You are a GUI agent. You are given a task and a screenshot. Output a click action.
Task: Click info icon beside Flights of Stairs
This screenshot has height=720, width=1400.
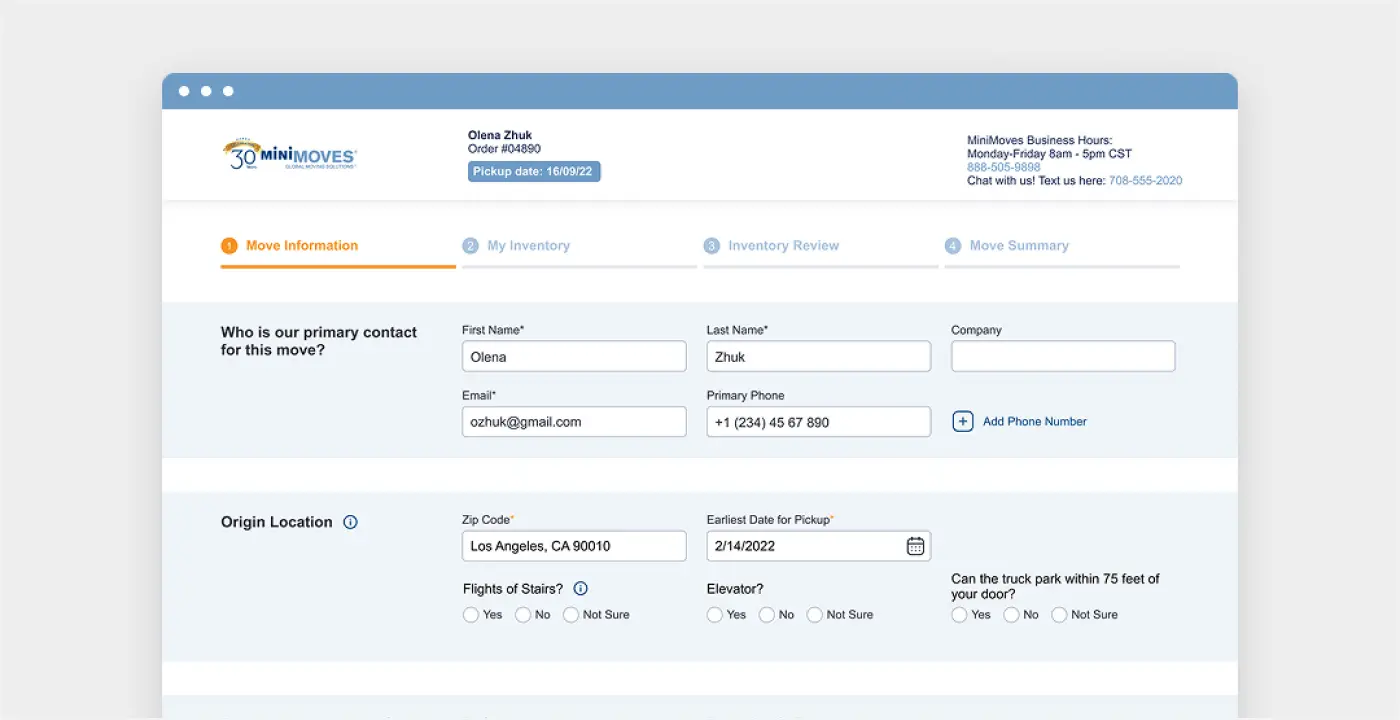pyautogui.click(x=580, y=589)
